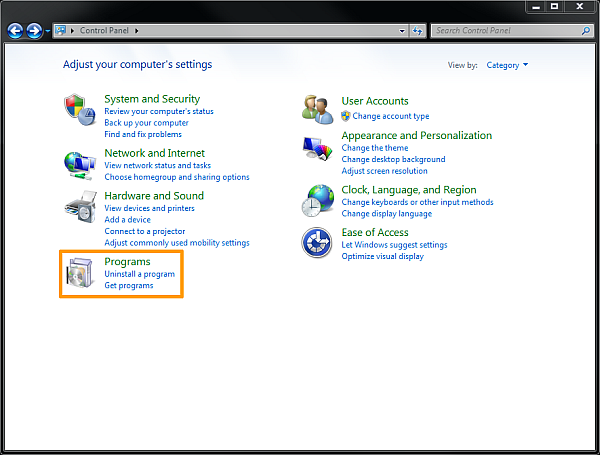Click Appearance and Personalization monitor icon
Viewport: 600px width, 455px height.
coord(317,149)
